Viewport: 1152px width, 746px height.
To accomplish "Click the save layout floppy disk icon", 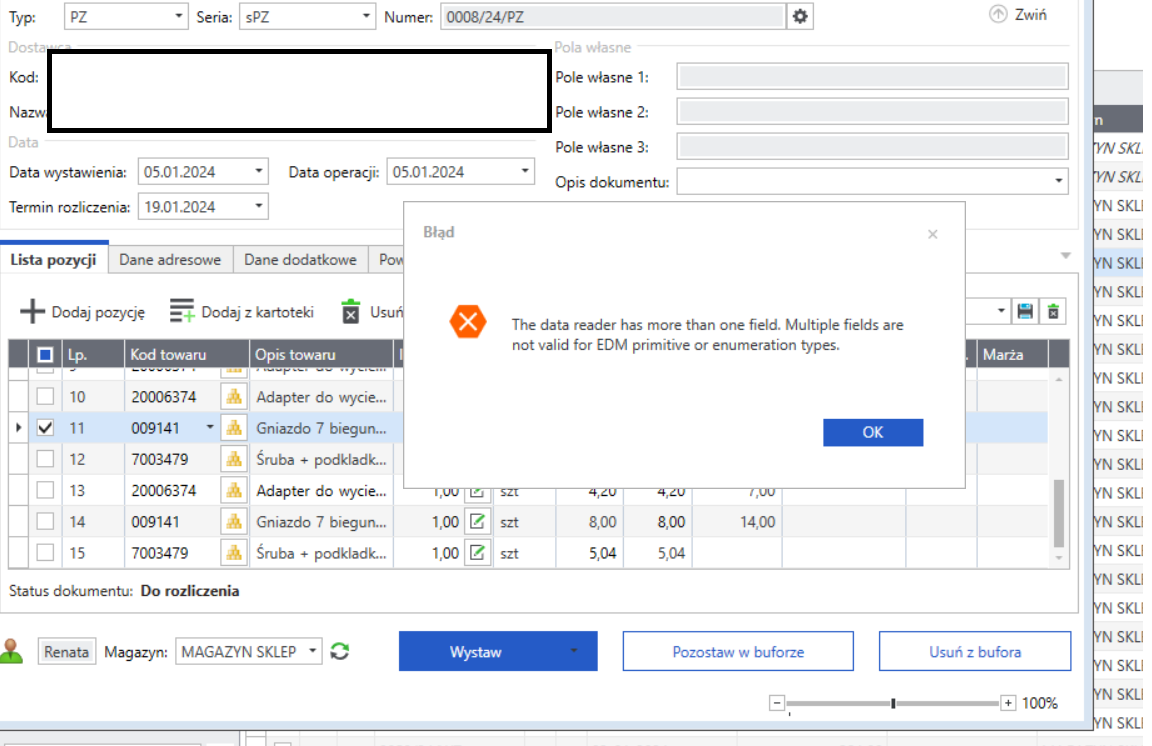I will click(x=1025, y=312).
